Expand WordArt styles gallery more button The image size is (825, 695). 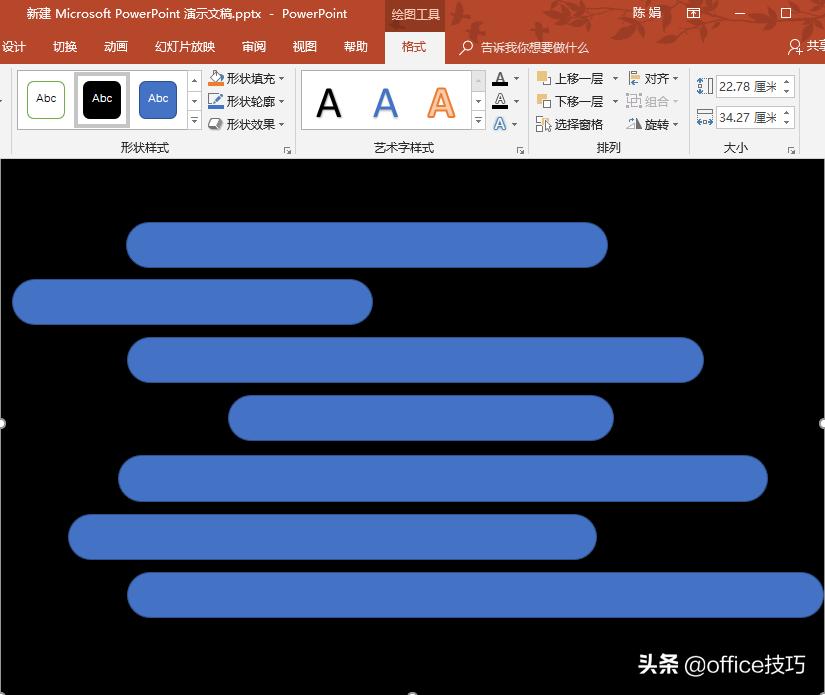click(478, 120)
